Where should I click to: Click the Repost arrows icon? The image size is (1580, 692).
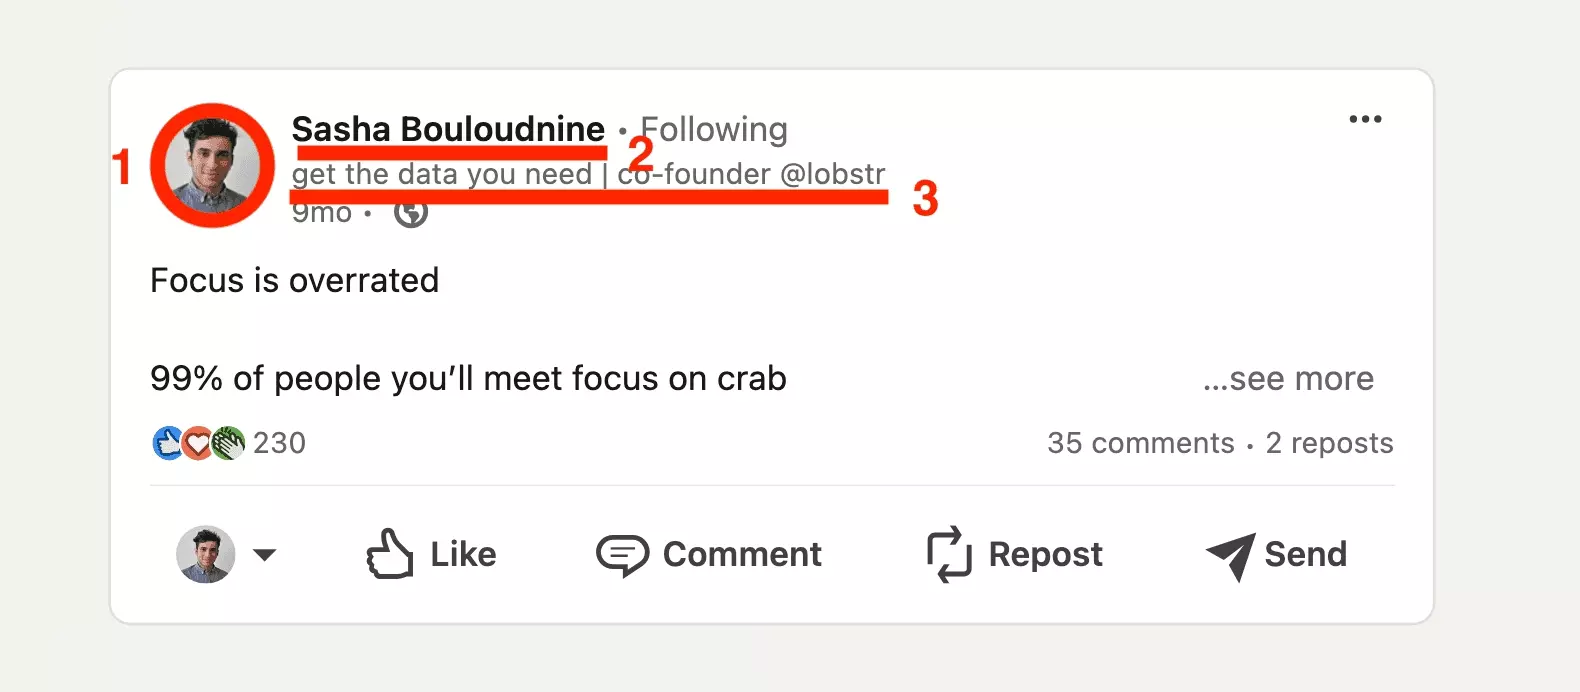pyautogui.click(x=948, y=553)
